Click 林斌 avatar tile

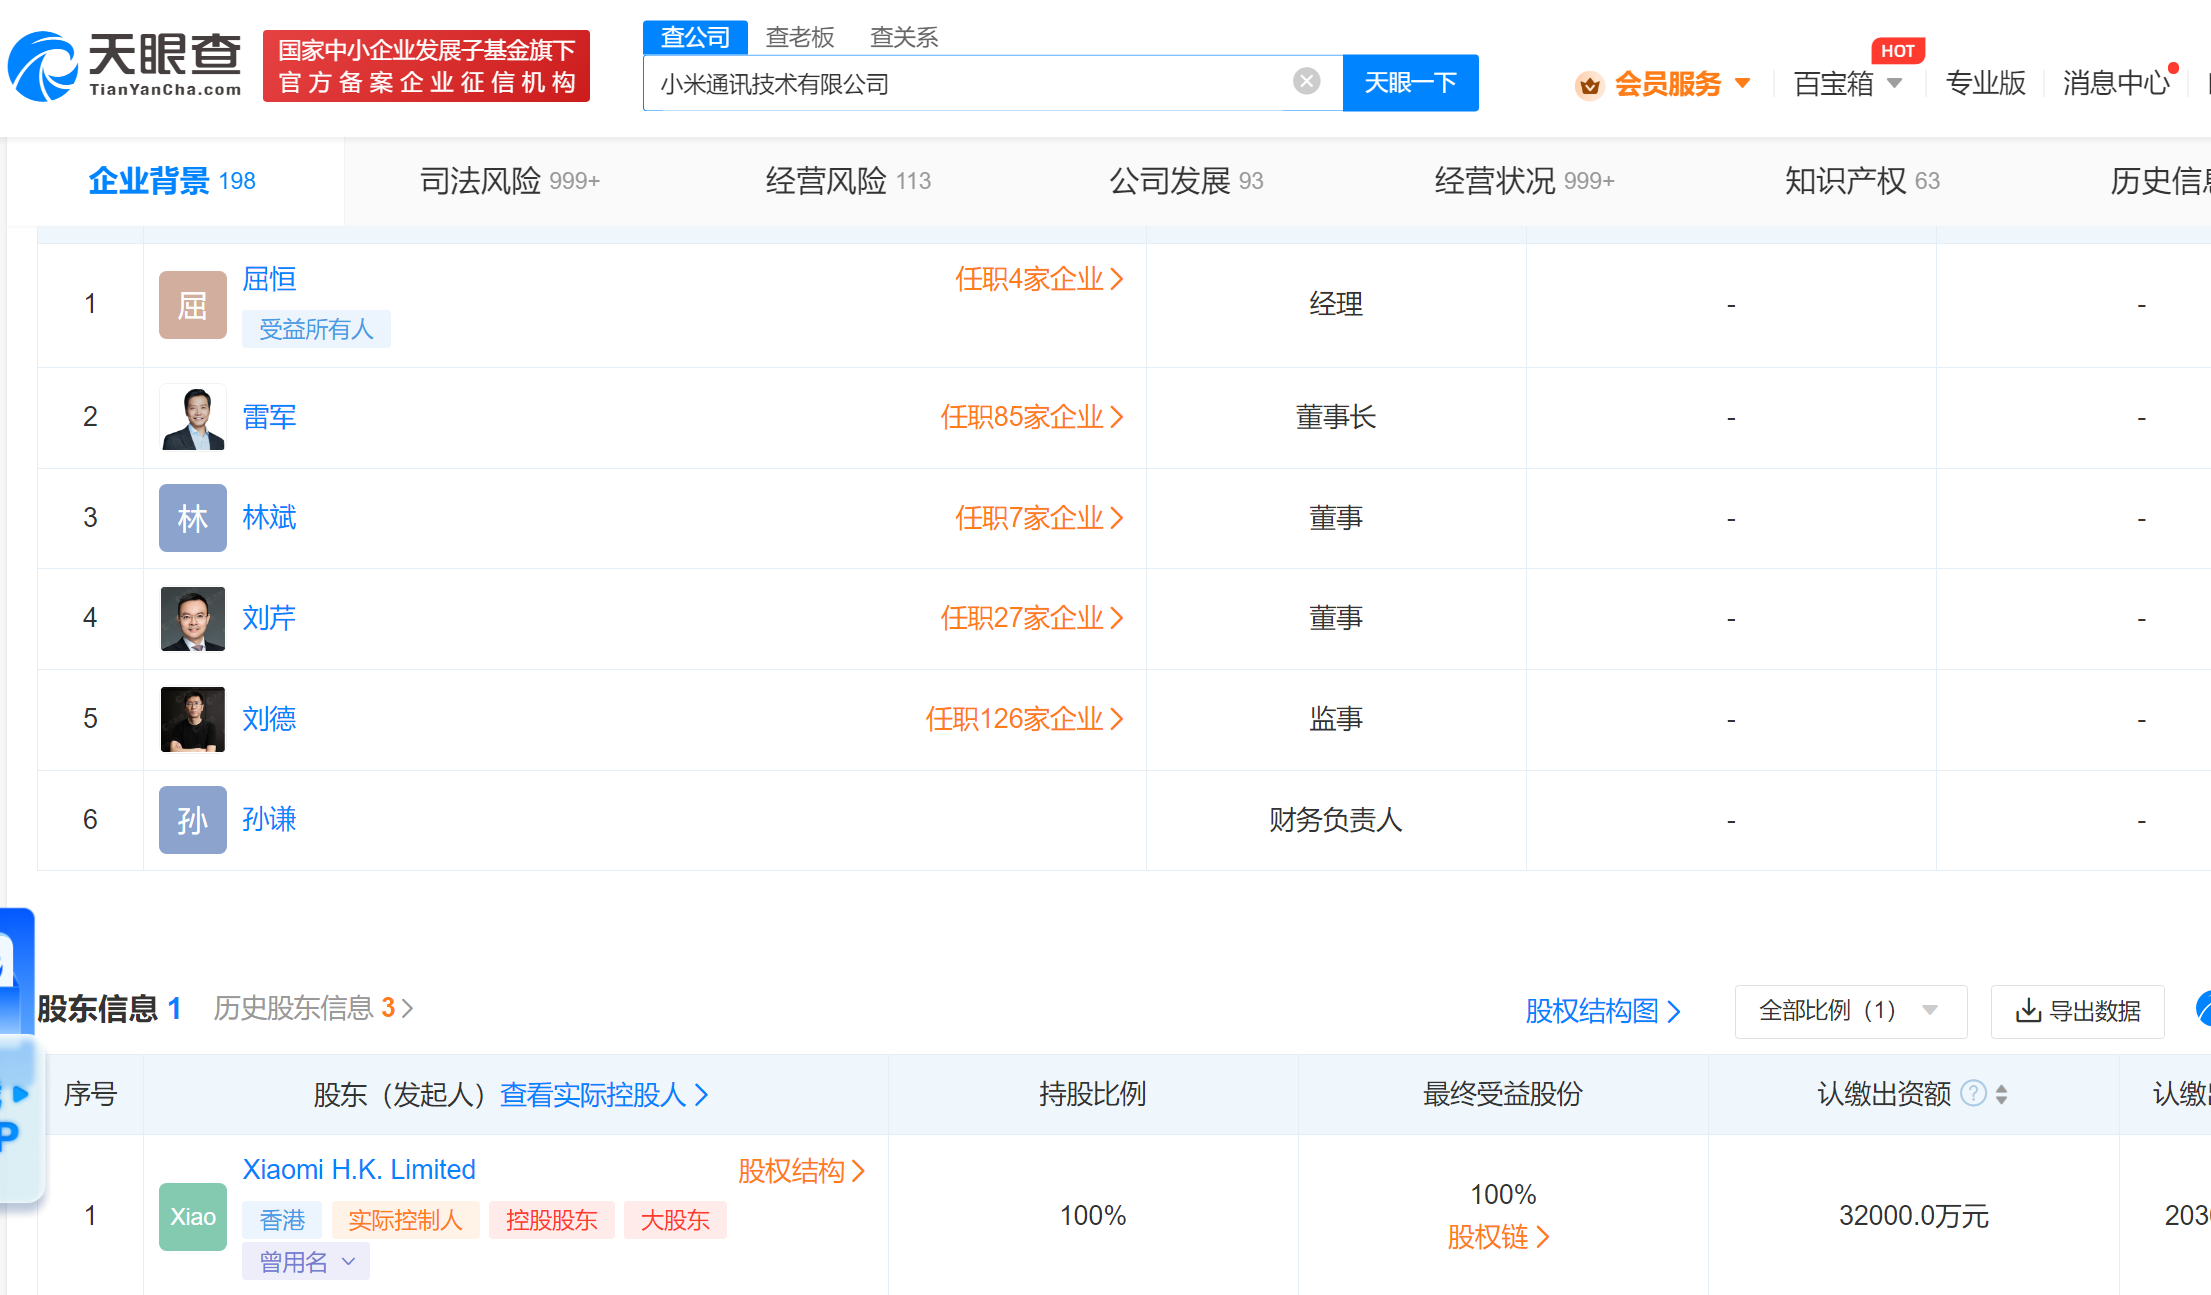(193, 518)
